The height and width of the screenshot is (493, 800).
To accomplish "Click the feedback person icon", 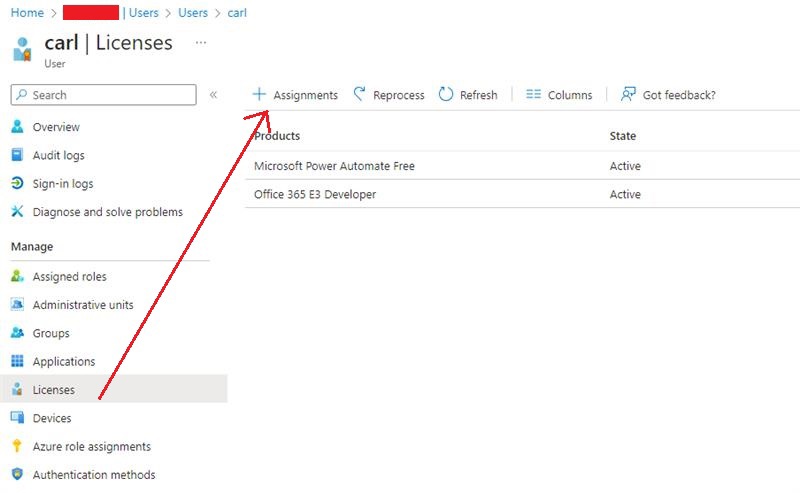I will (628, 94).
